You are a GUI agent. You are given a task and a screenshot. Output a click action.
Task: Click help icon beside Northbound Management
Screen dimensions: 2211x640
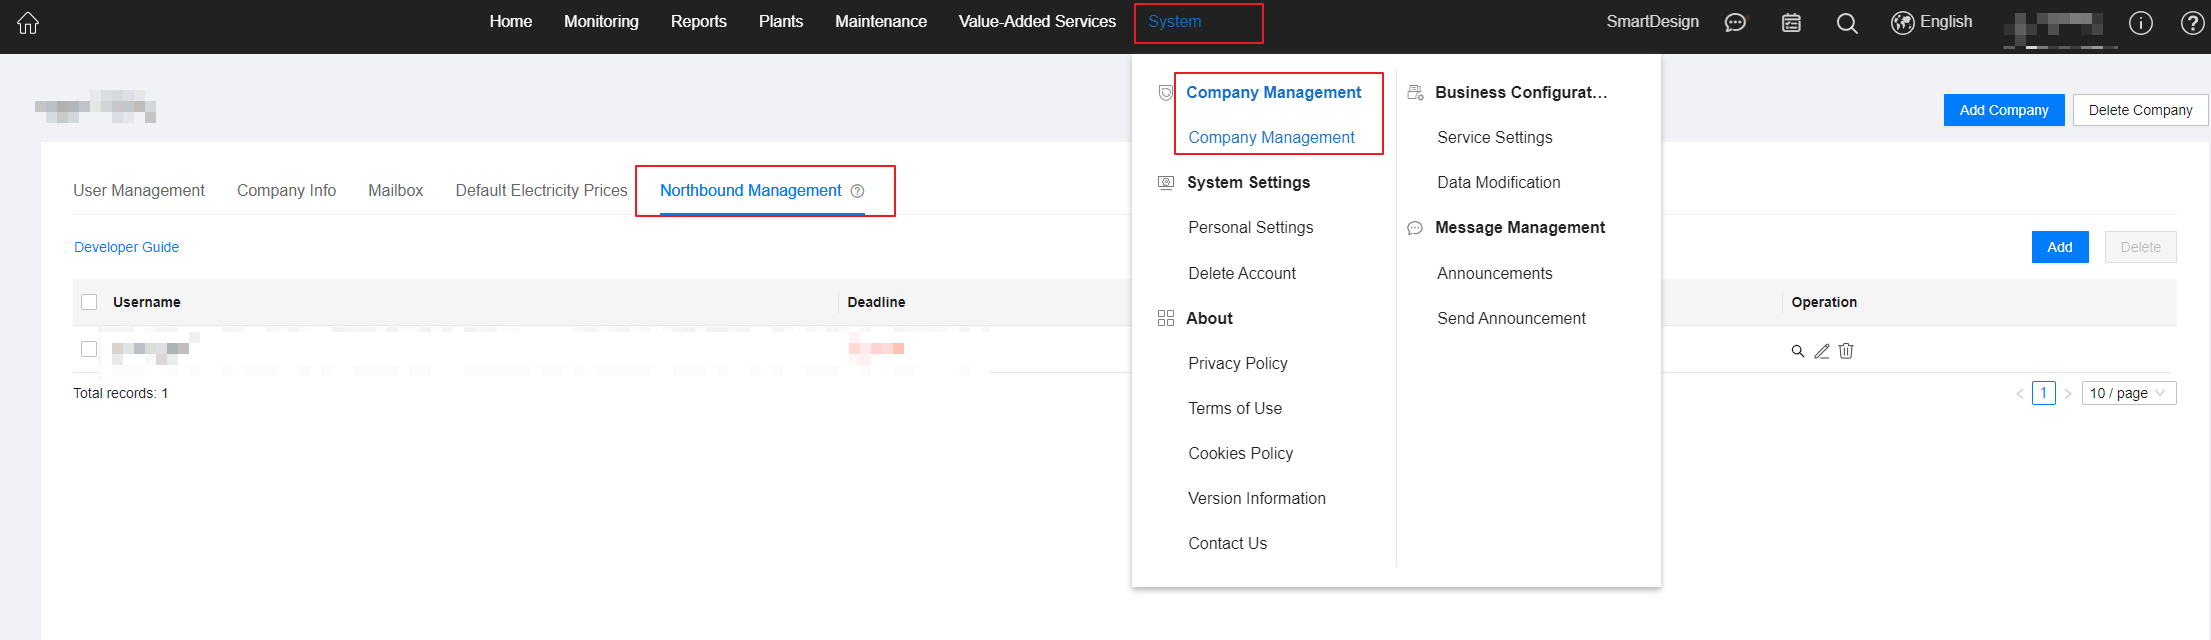[x=857, y=191]
